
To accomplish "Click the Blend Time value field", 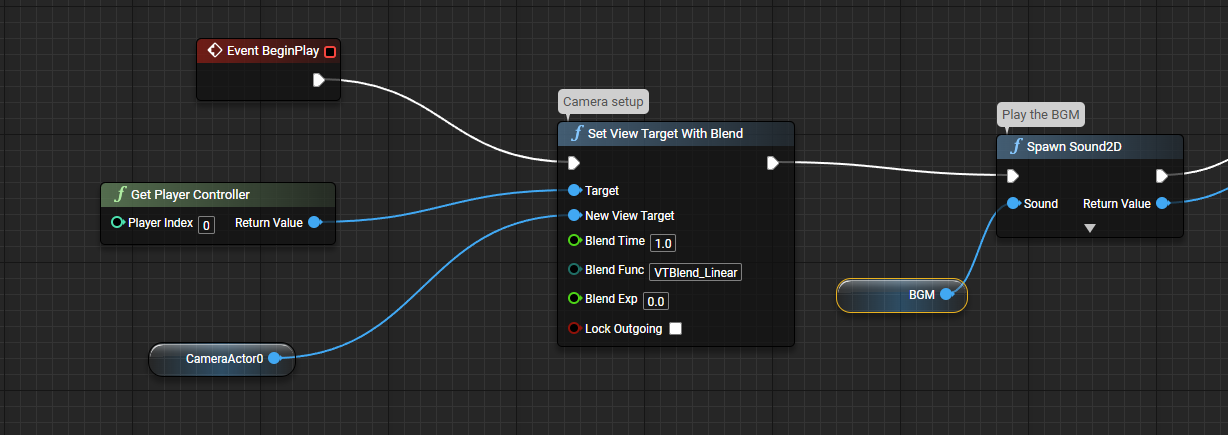I will 663,243.
